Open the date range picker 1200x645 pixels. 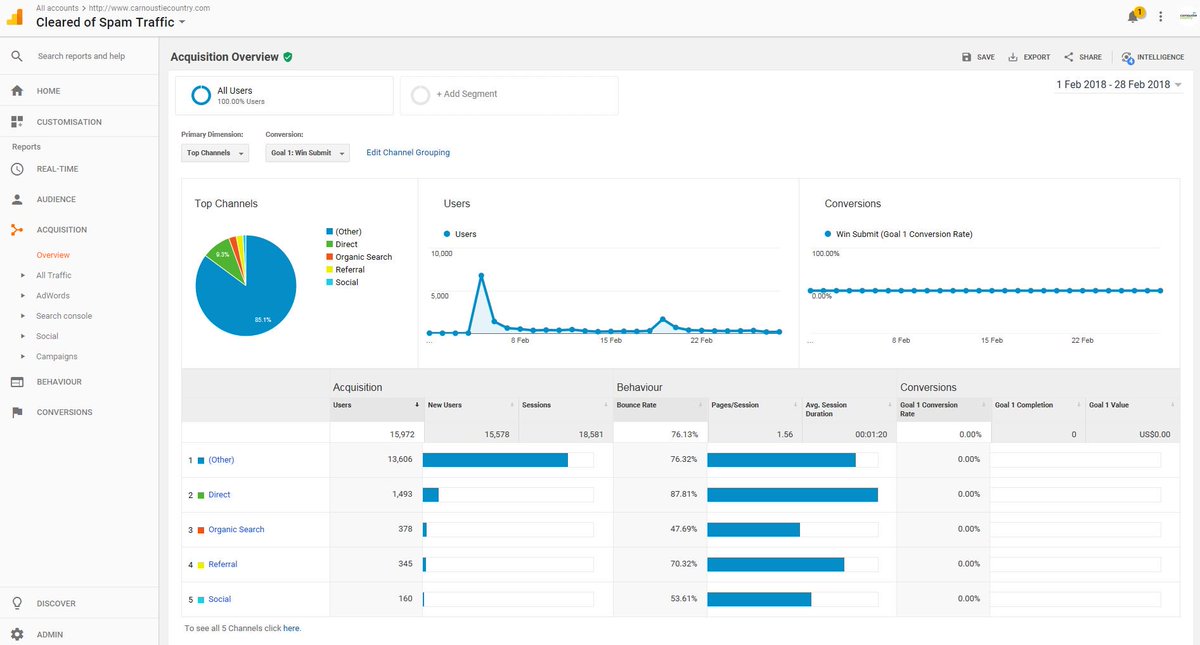point(1119,85)
